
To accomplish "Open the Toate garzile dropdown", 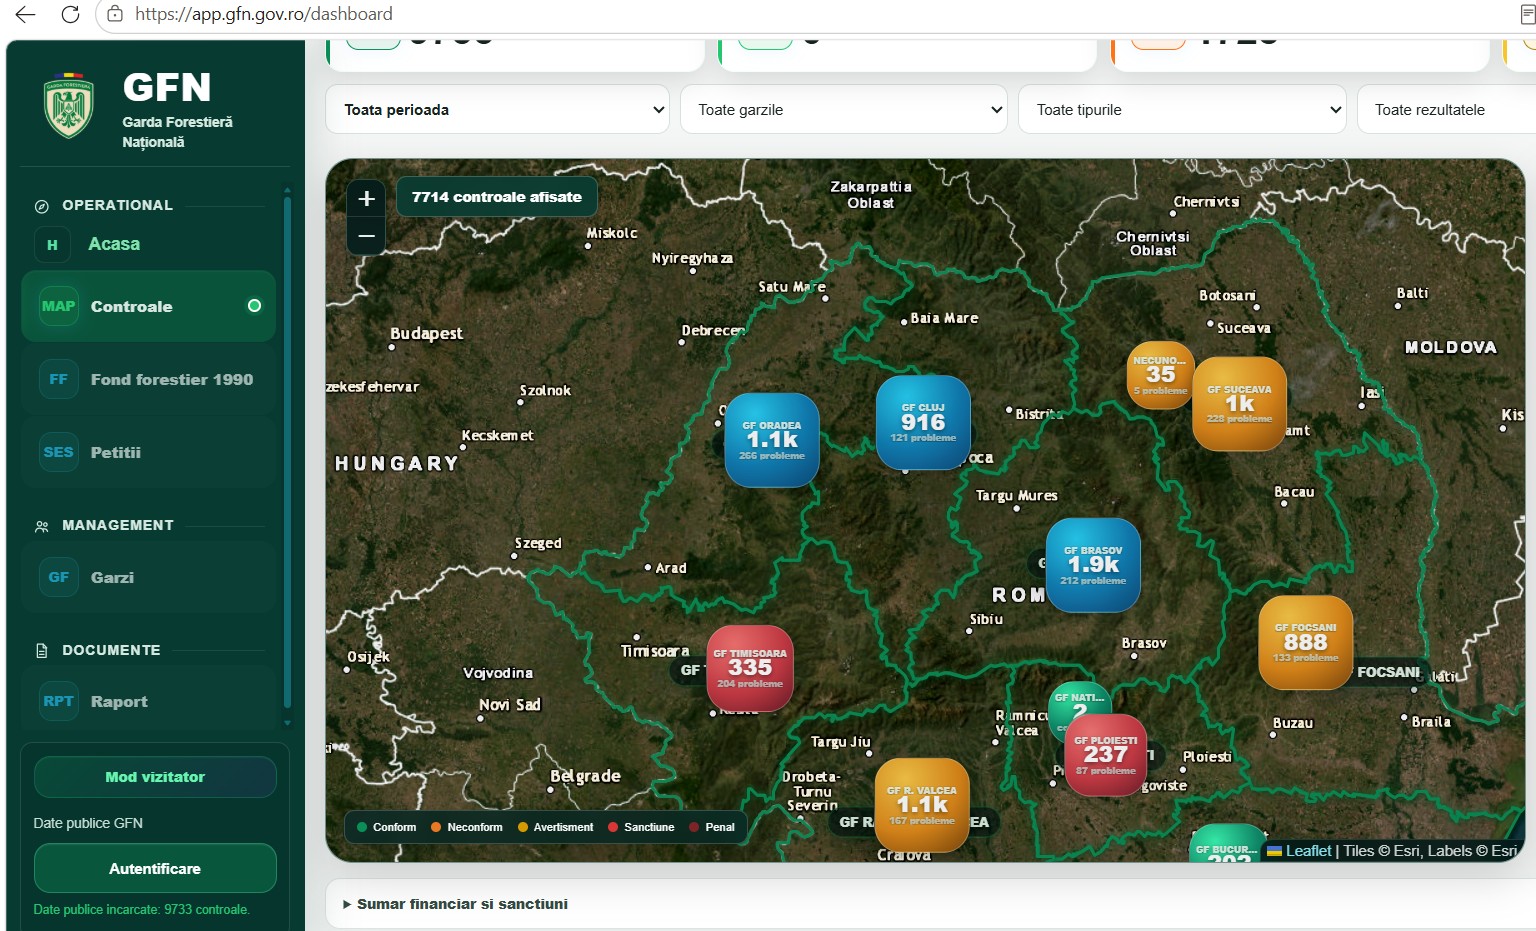I will (844, 109).
